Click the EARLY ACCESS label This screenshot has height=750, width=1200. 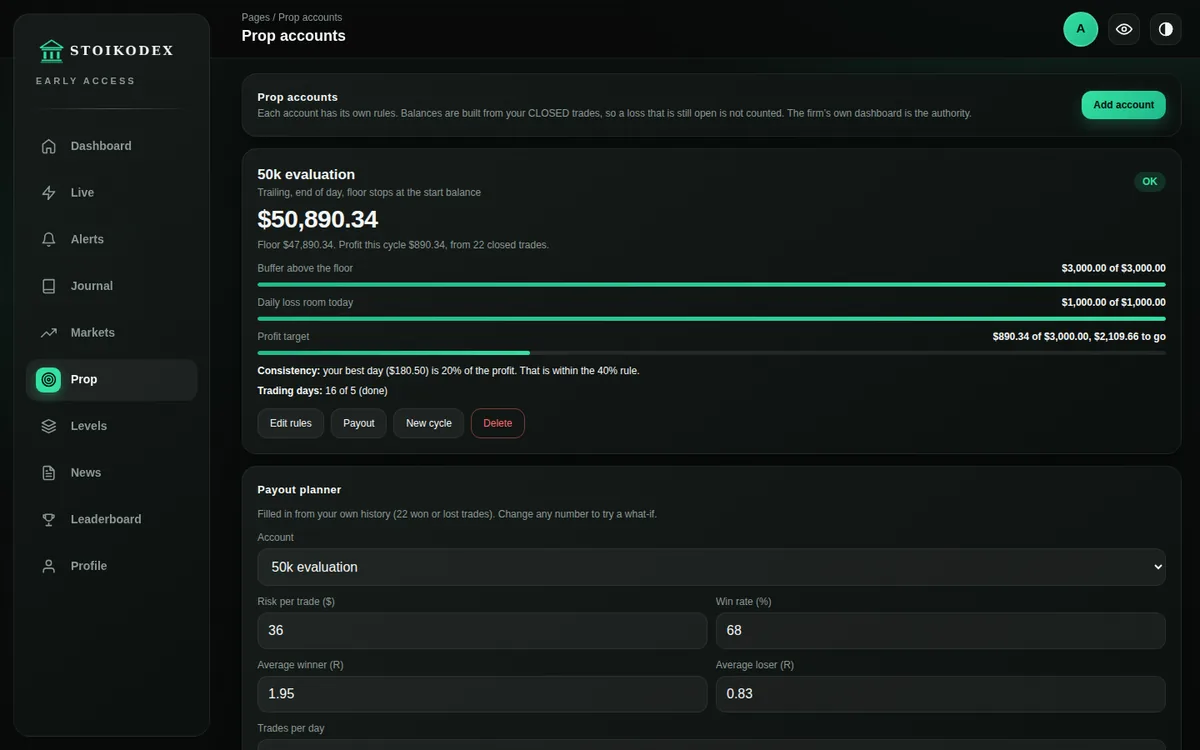point(85,81)
